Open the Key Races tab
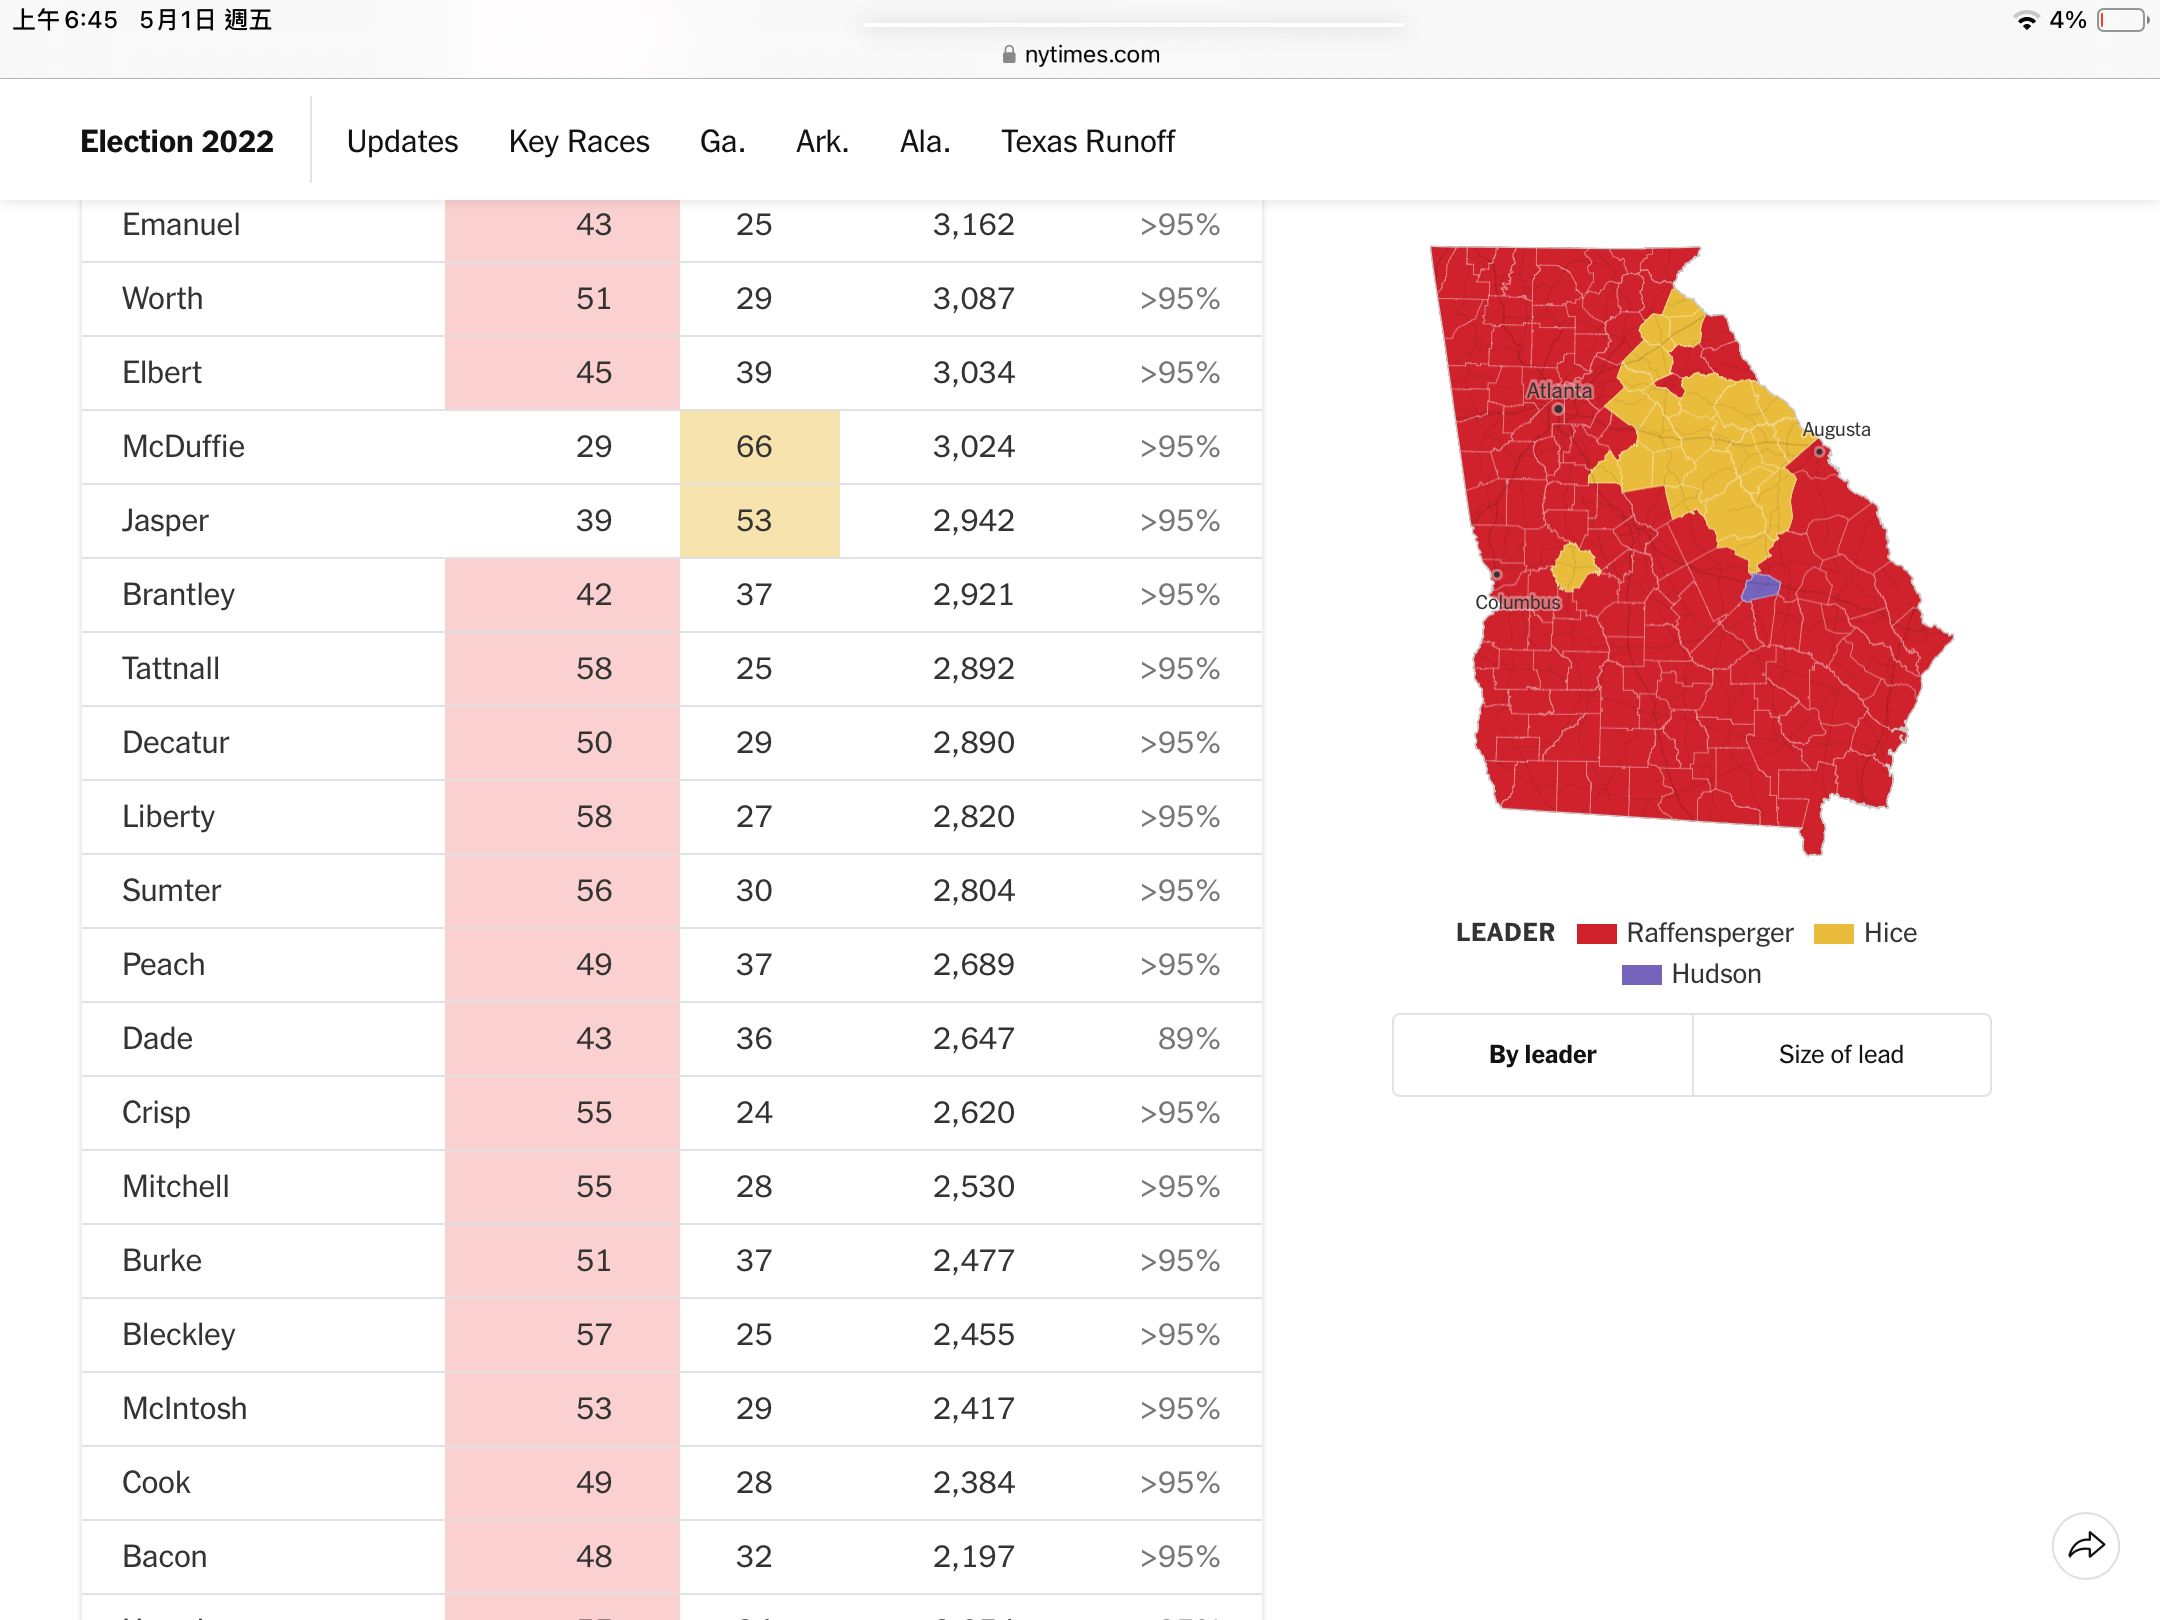Image resolution: width=2160 pixels, height=1620 pixels. 579,141
